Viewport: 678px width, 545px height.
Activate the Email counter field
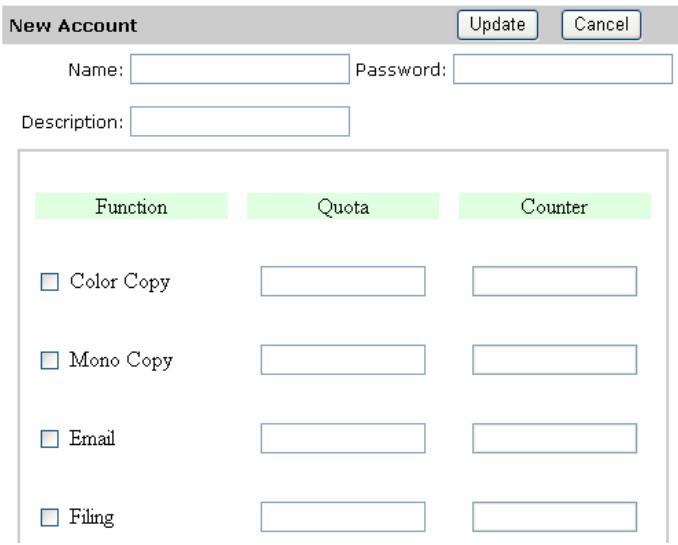[555, 438]
